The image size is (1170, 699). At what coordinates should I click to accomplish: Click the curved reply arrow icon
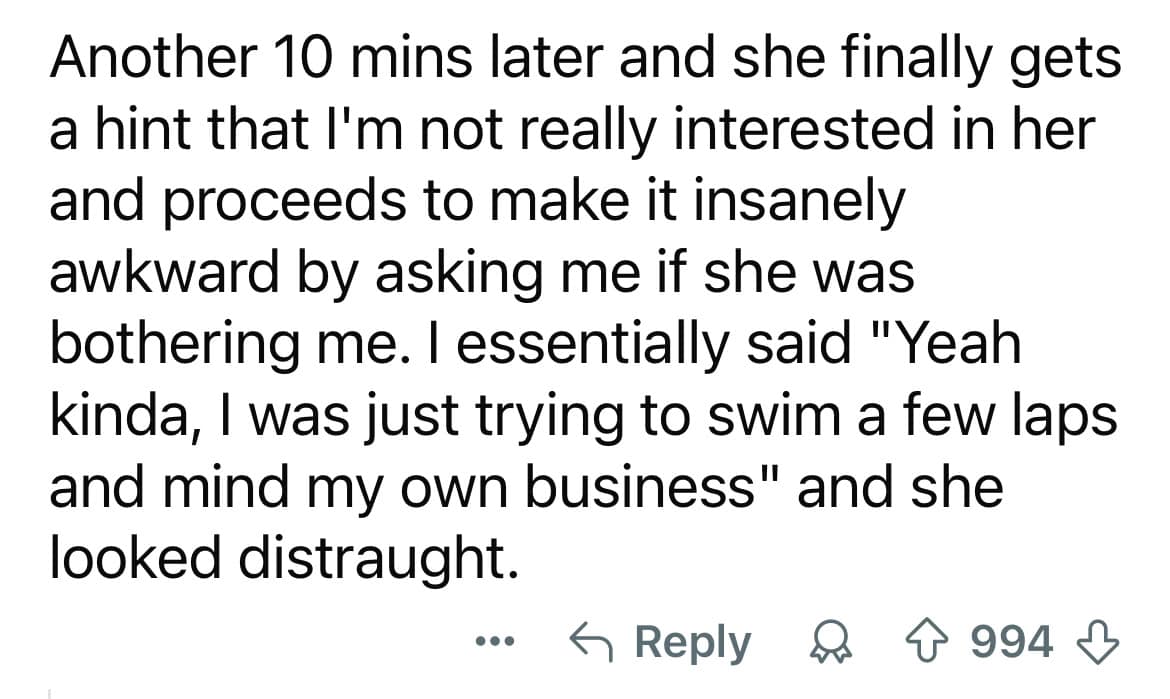coord(590,642)
